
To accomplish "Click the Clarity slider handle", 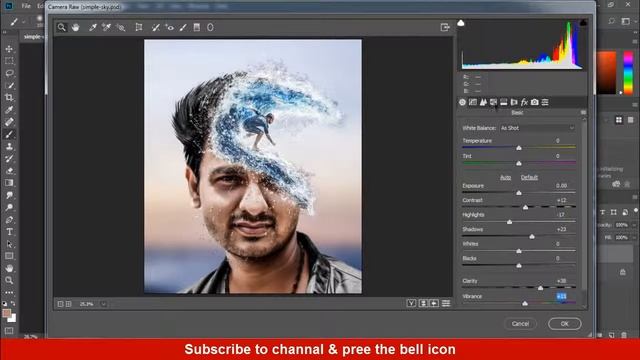I will tap(540, 288).
